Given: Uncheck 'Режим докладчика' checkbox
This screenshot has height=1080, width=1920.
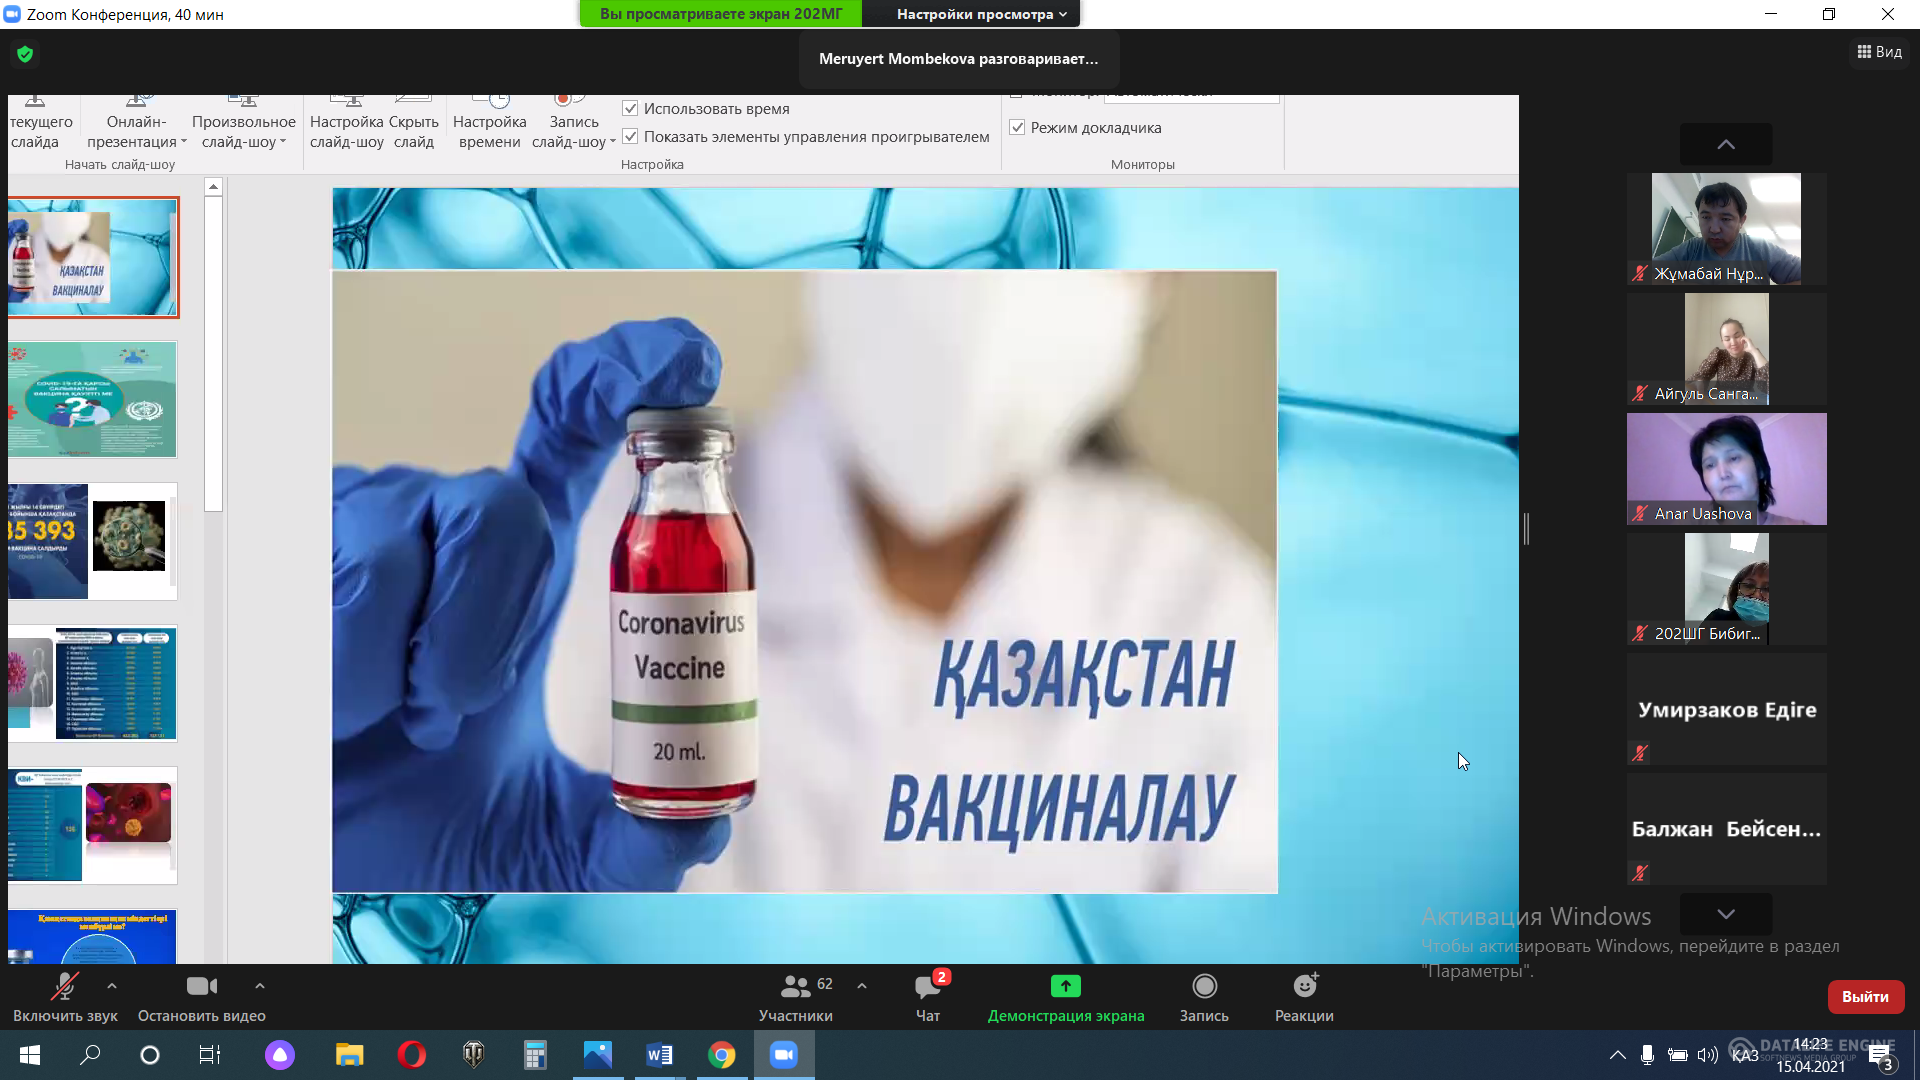Looking at the screenshot, I should pos(1017,127).
